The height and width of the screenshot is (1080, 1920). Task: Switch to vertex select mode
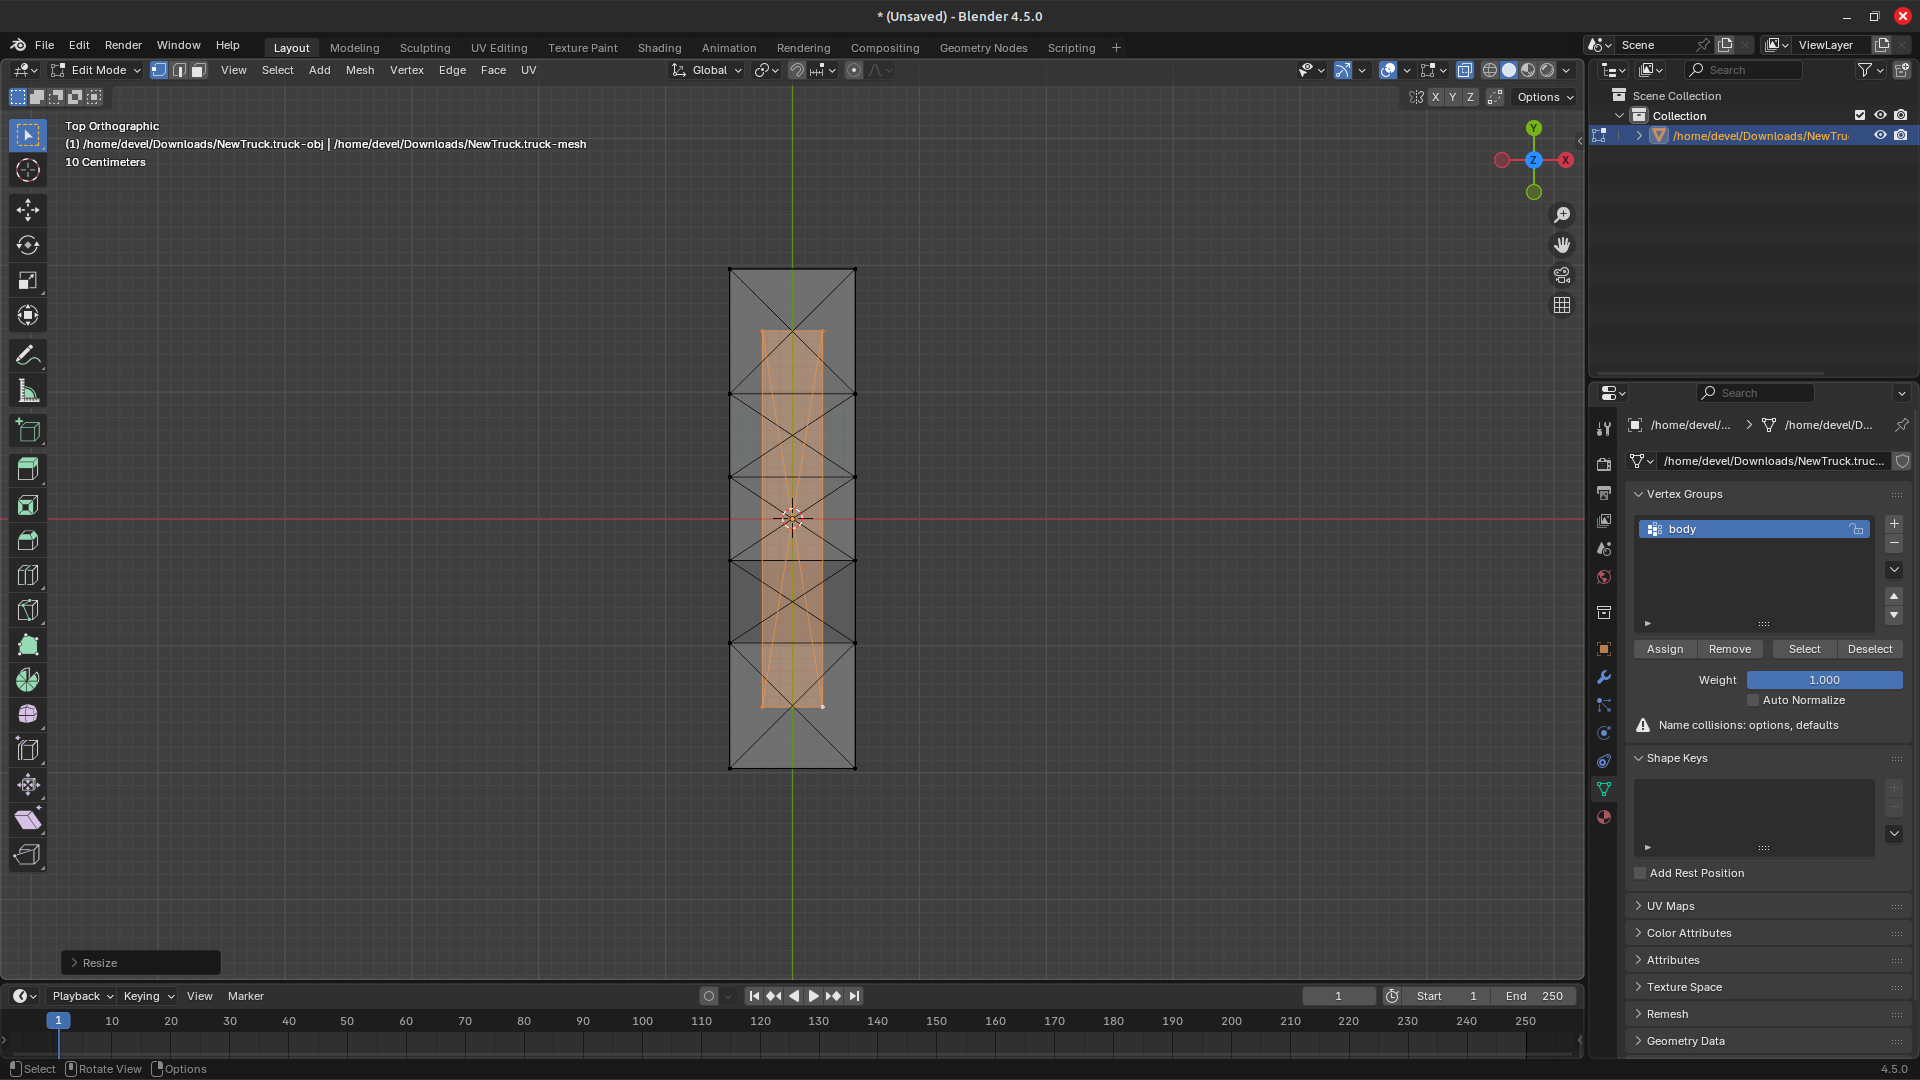coord(159,70)
